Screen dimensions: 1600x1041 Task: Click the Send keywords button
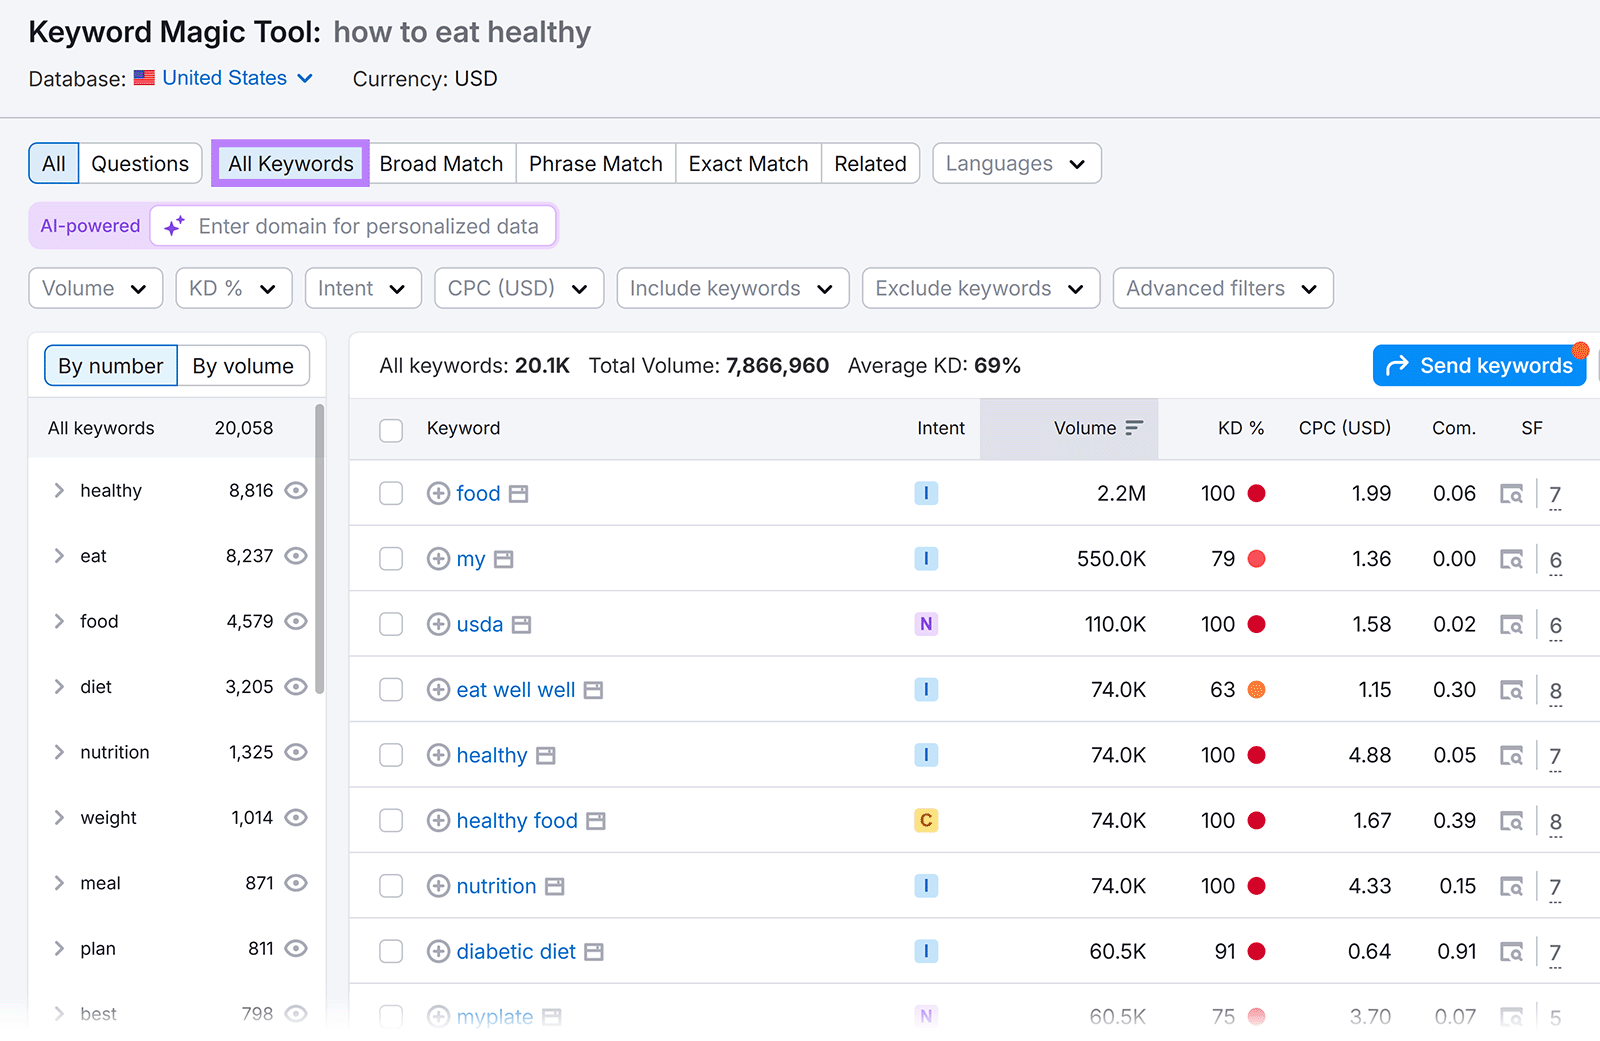coord(1478,365)
